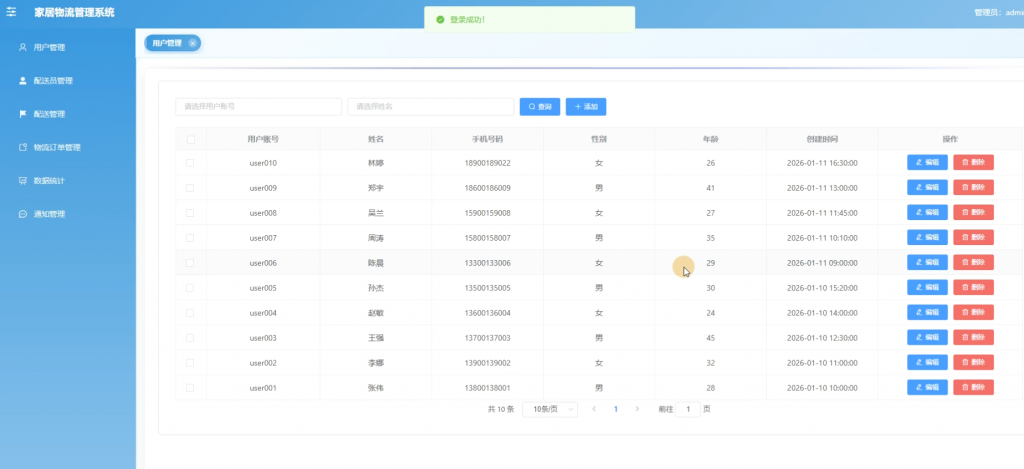Edit the user004 row

[927, 312]
